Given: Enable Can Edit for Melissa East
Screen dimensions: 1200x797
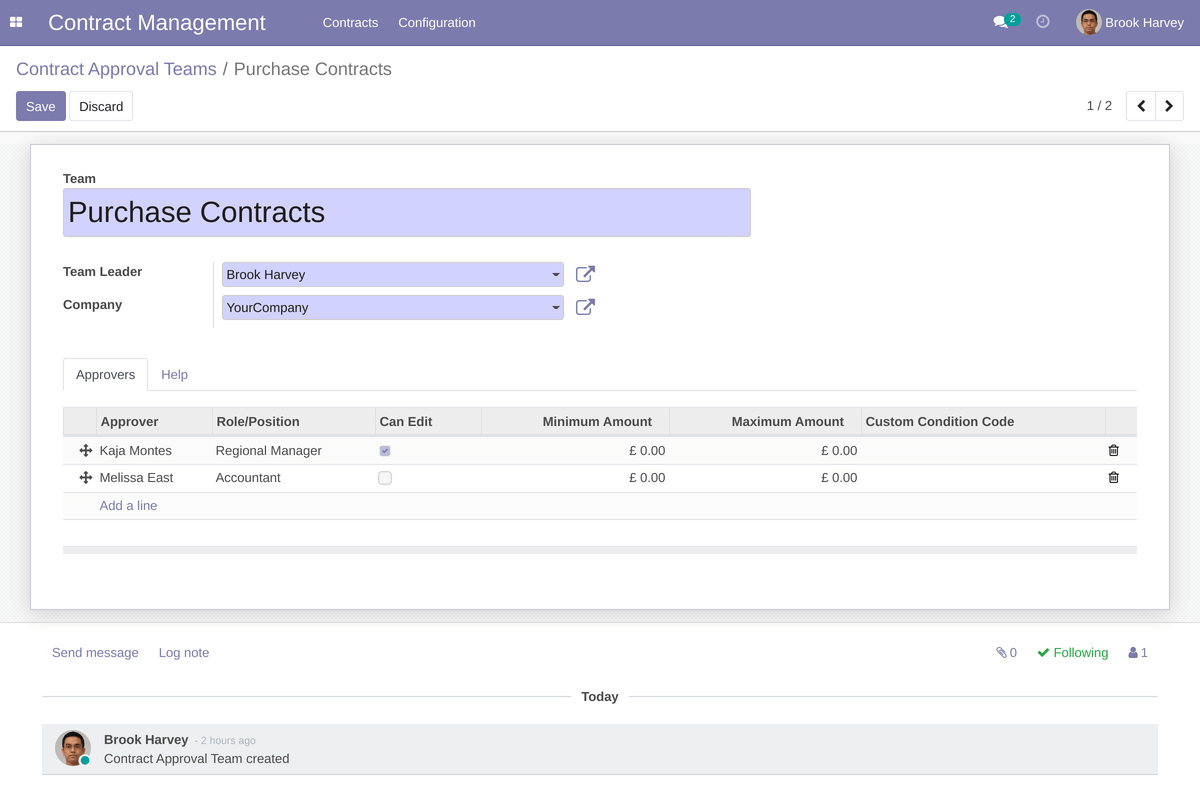Looking at the screenshot, I should tap(385, 478).
